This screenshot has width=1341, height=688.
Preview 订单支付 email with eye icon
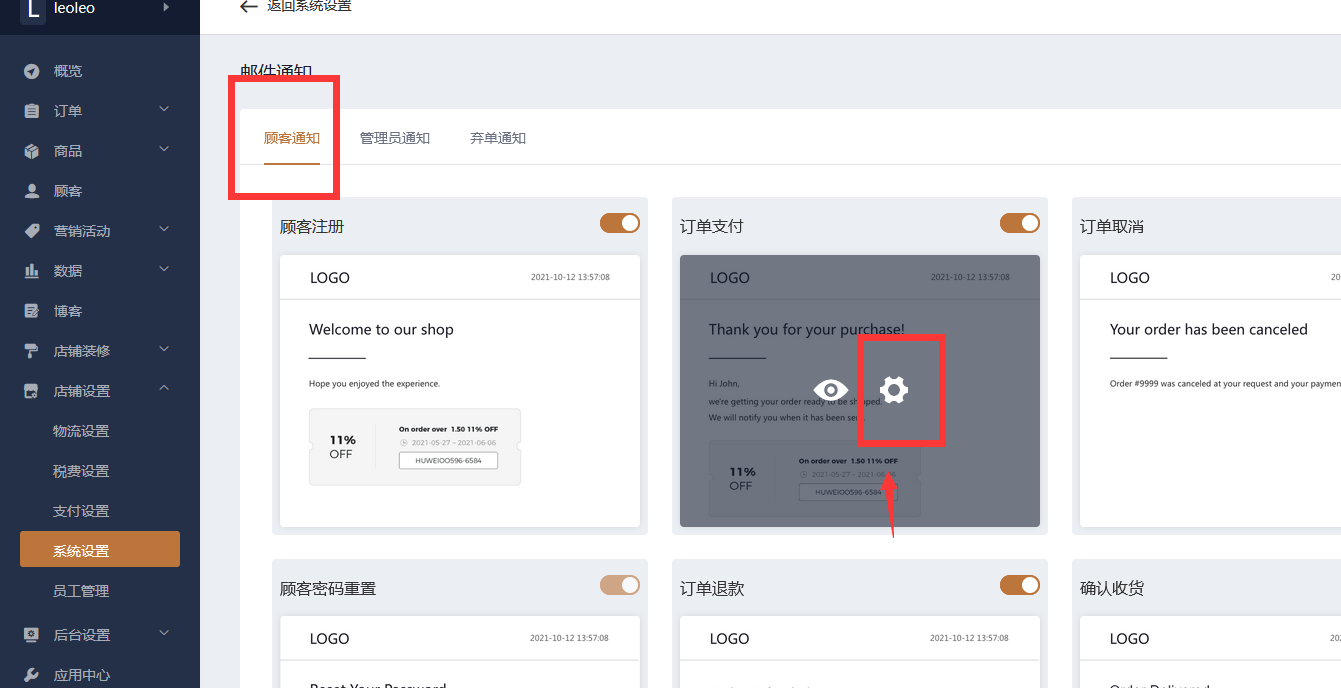[x=831, y=390]
